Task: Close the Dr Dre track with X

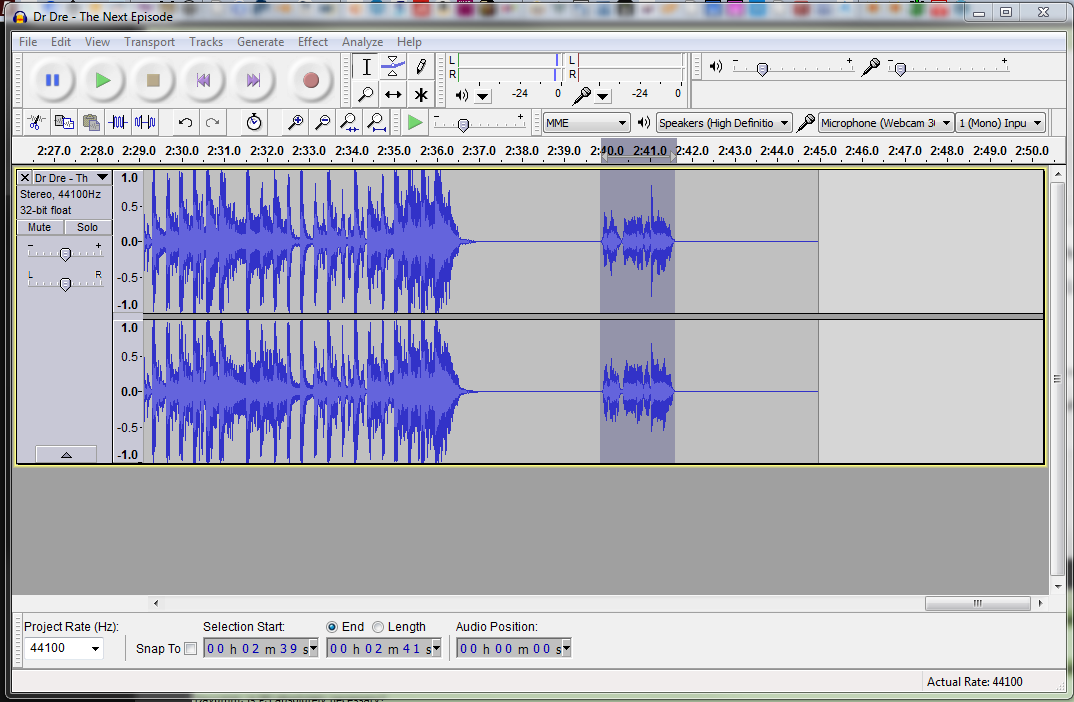Action: click(25, 178)
